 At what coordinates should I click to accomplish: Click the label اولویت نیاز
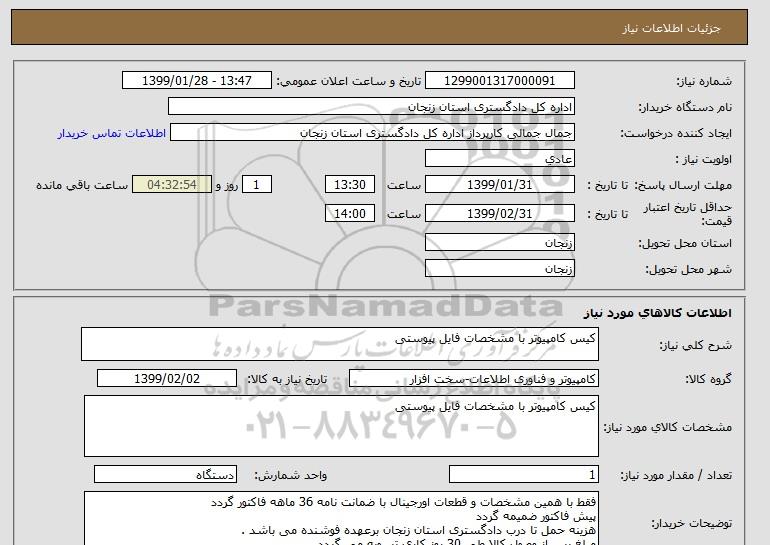click(704, 159)
